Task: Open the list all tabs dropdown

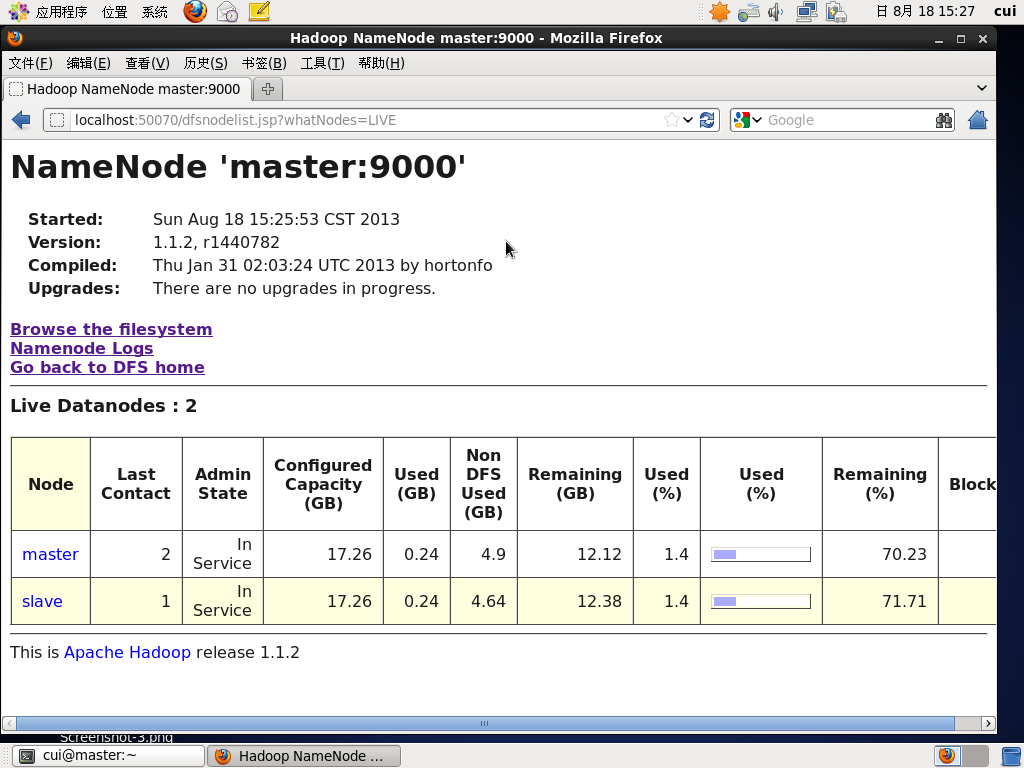Action: tap(982, 88)
